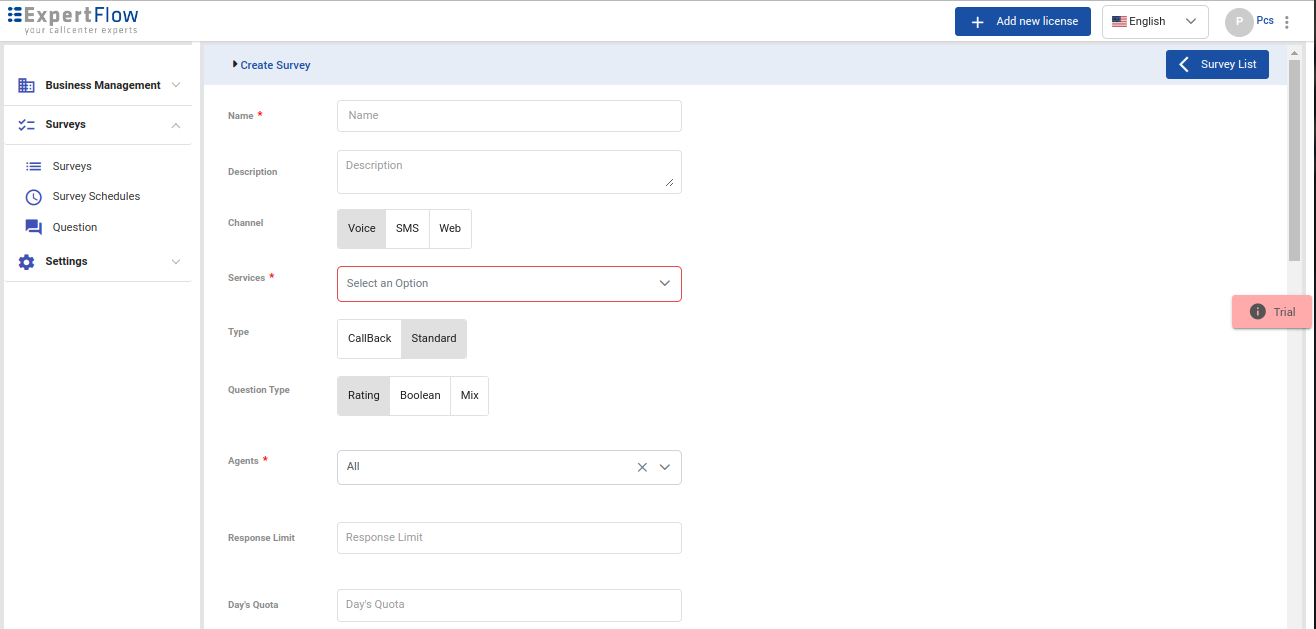Viewport: 1316px width, 629px height.
Task: Return using the Survey List button
Action: click(x=1217, y=64)
